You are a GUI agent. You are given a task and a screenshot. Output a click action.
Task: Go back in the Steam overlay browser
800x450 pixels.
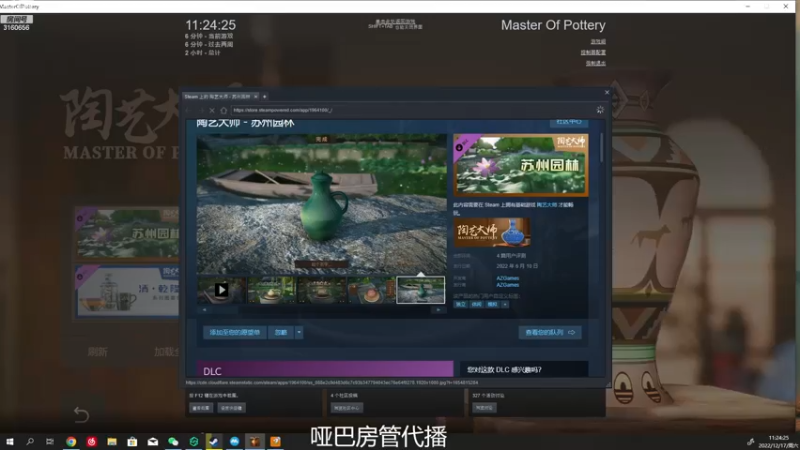click(188, 110)
